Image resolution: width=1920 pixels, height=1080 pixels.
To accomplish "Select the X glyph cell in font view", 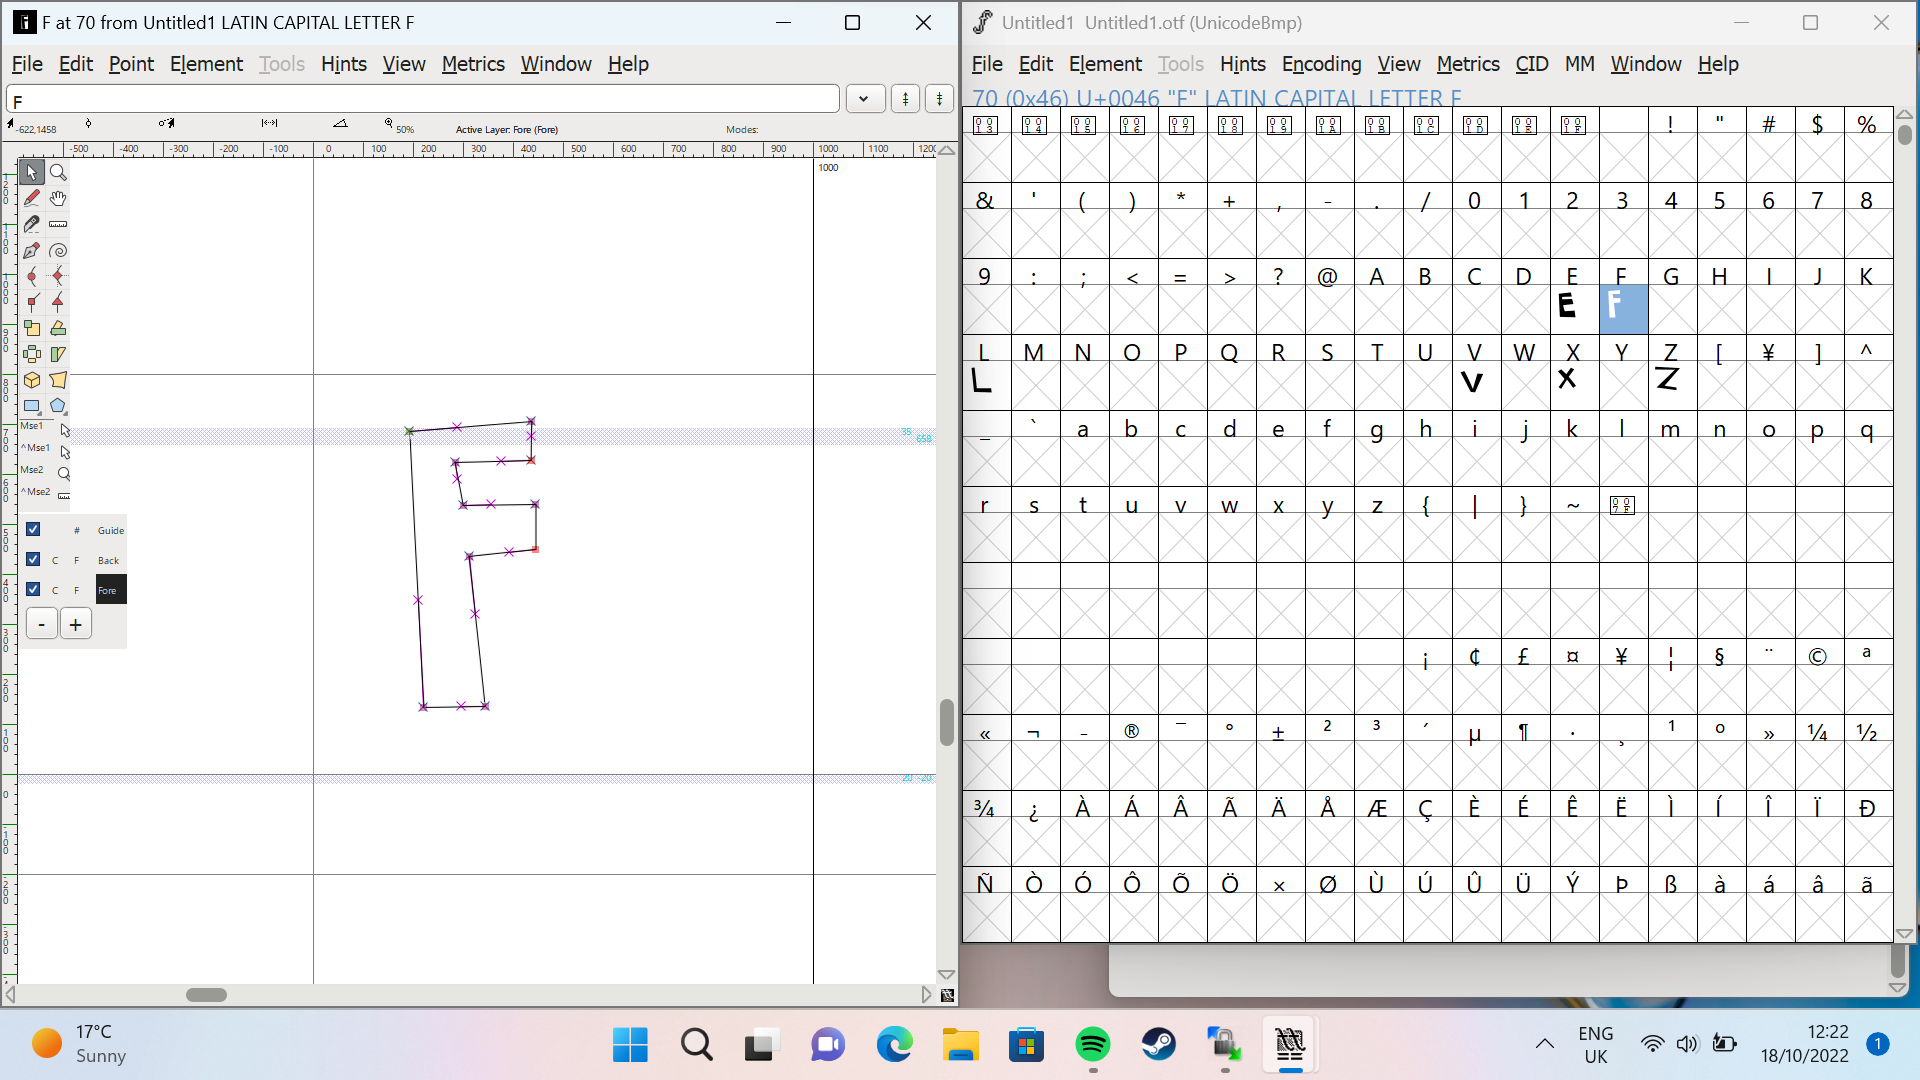I will pos(1573,386).
